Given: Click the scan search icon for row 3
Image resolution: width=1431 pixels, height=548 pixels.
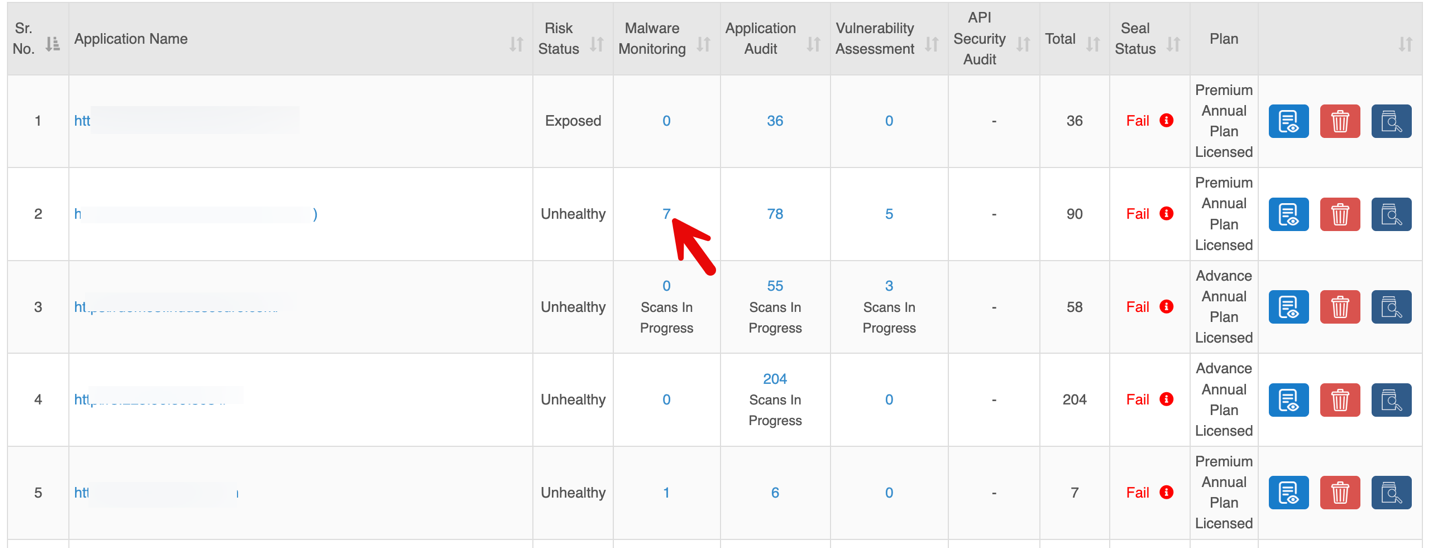Looking at the screenshot, I should pos(1390,307).
